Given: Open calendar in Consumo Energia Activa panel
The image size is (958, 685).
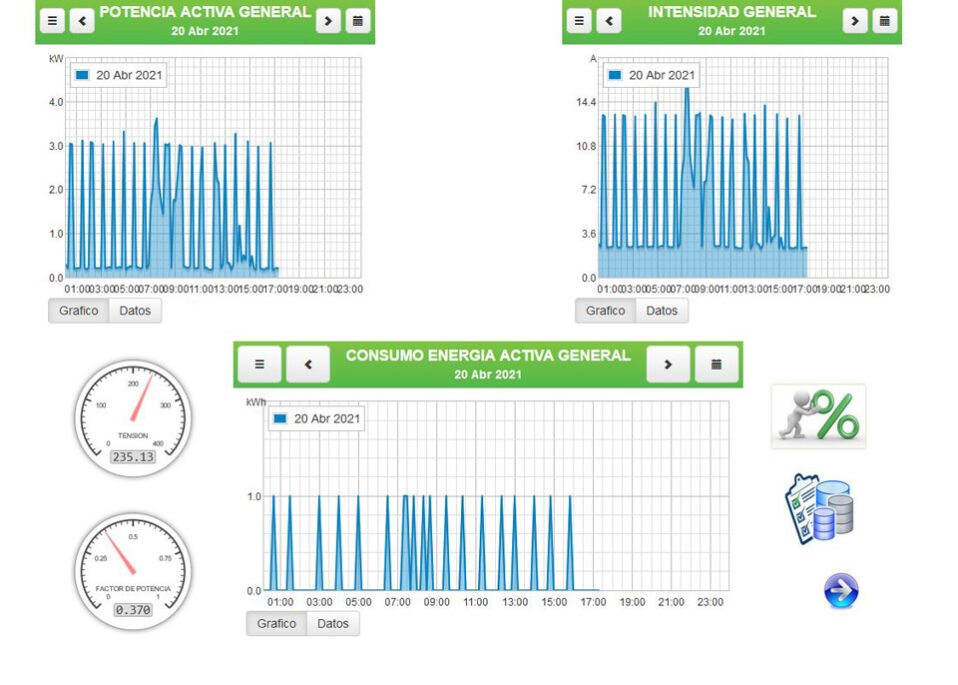Looking at the screenshot, I should pos(716,365).
